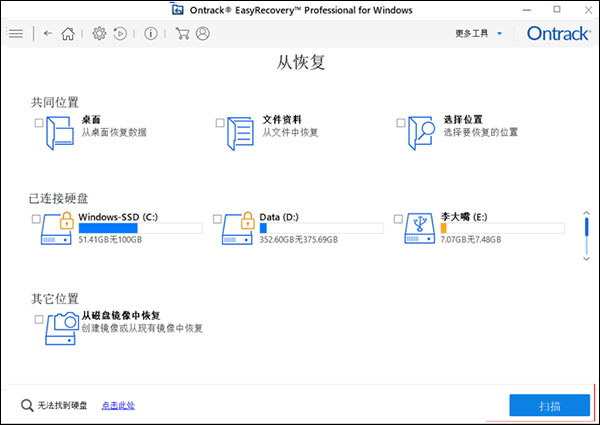Click the 从恢复 page title
This screenshot has height=425, width=600.
click(x=301, y=62)
